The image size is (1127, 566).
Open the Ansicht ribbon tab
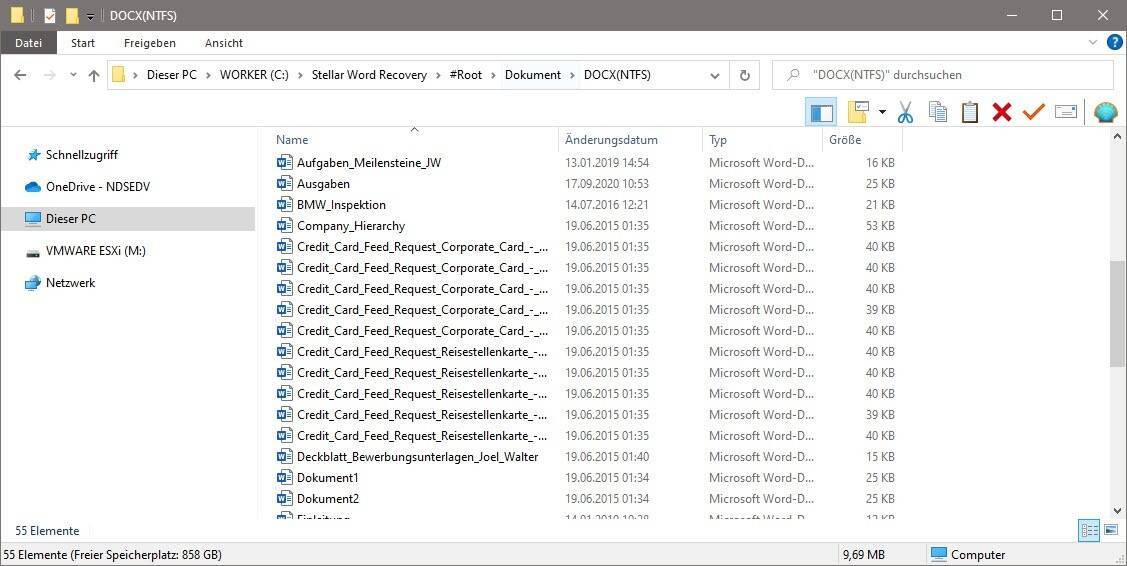tap(224, 43)
